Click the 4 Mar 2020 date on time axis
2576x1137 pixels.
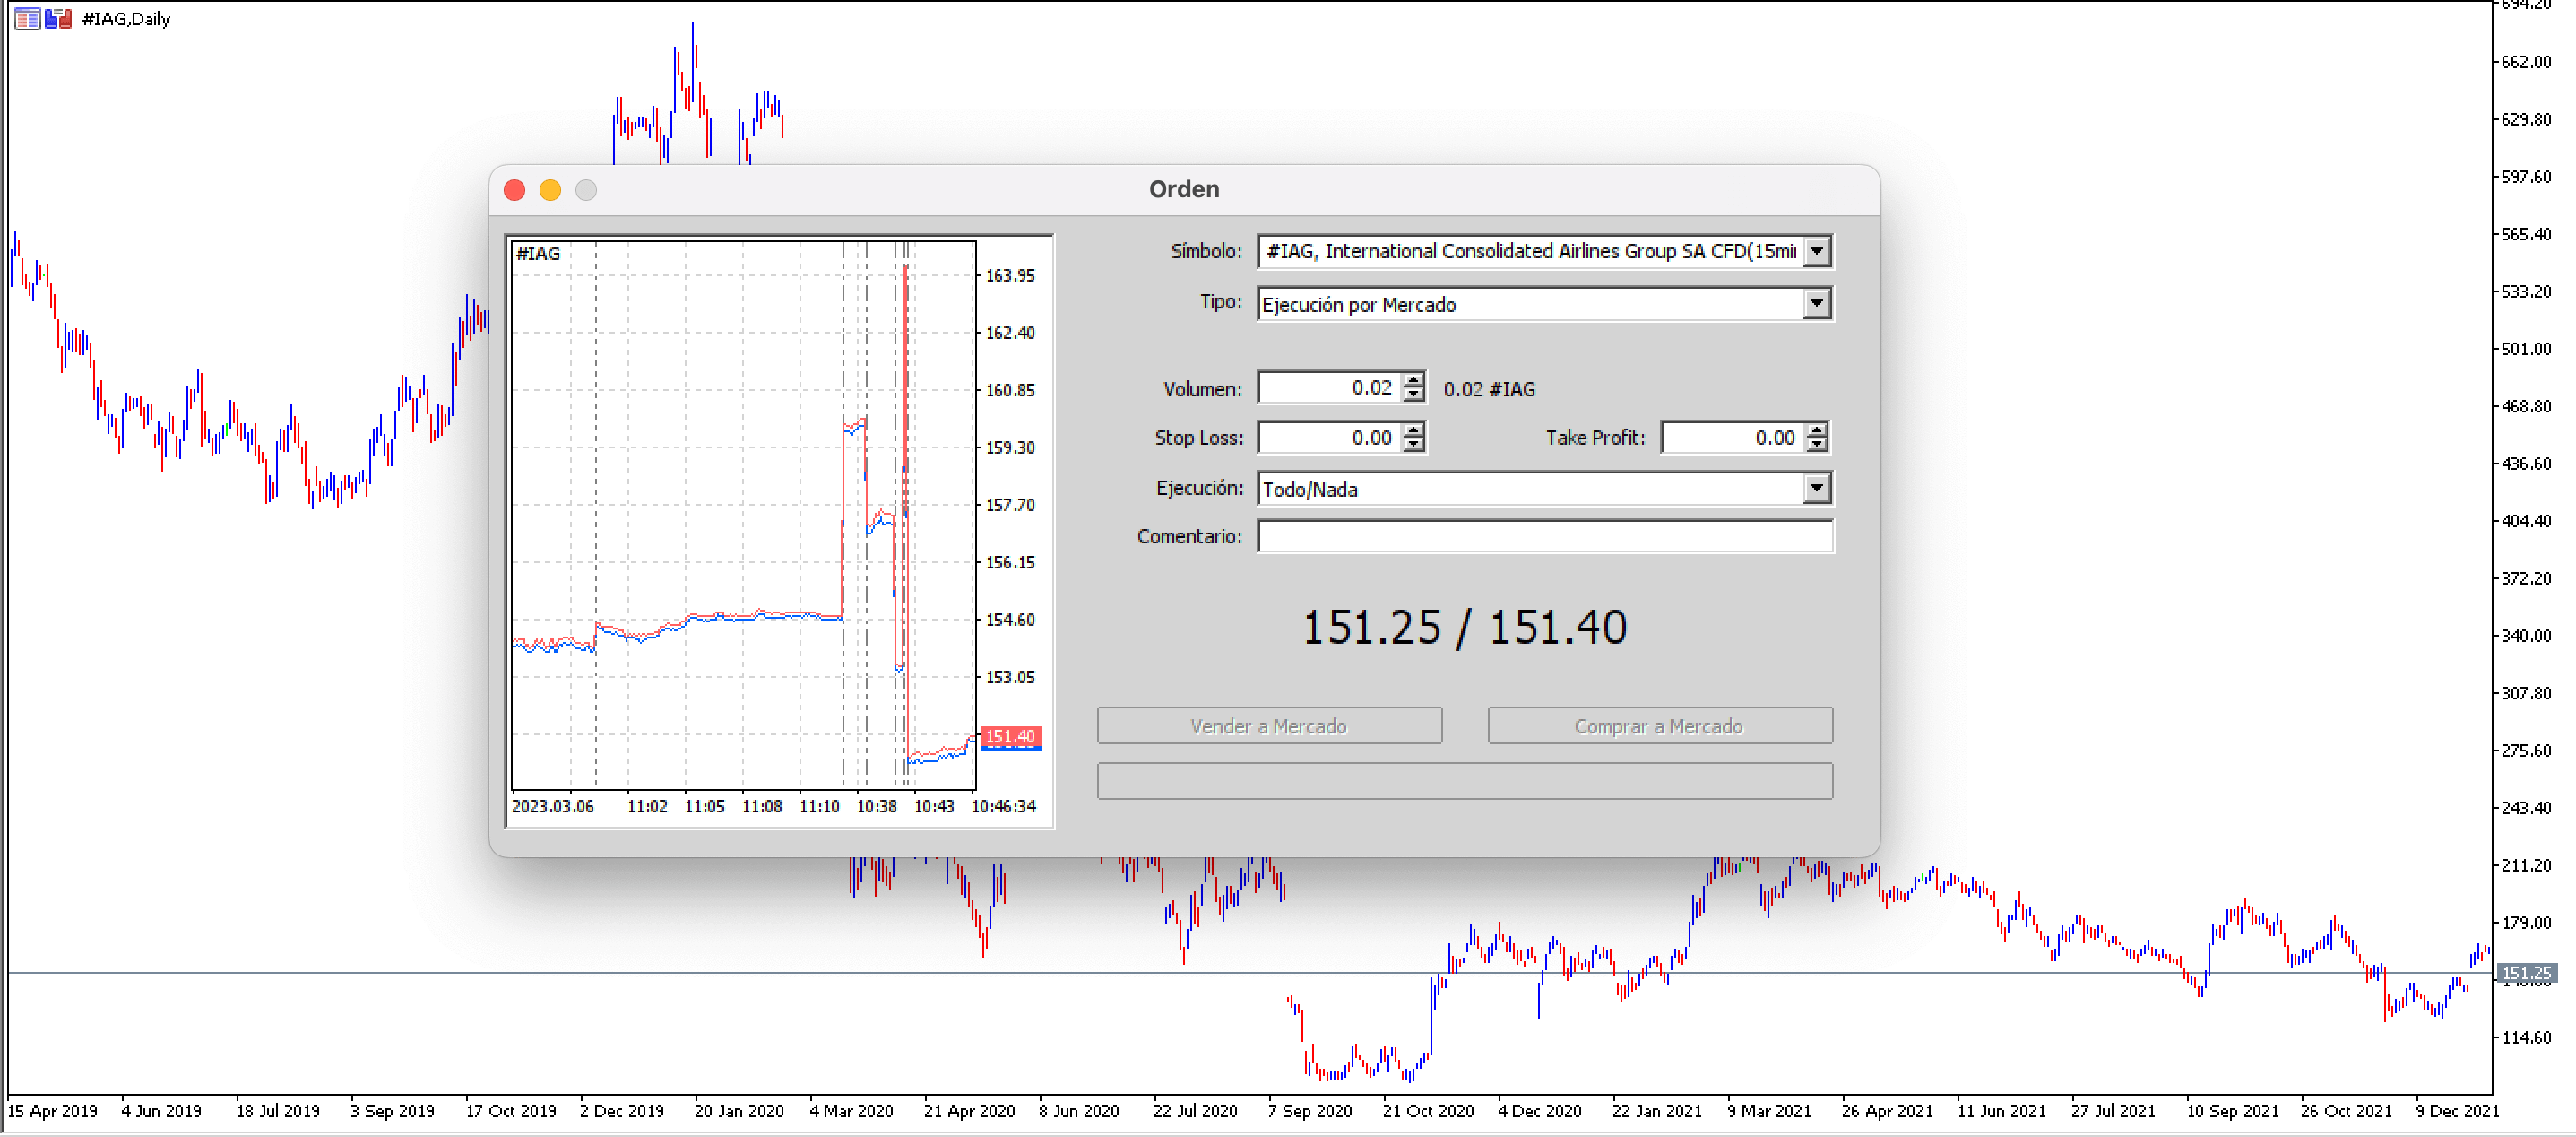(x=851, y=1111)
